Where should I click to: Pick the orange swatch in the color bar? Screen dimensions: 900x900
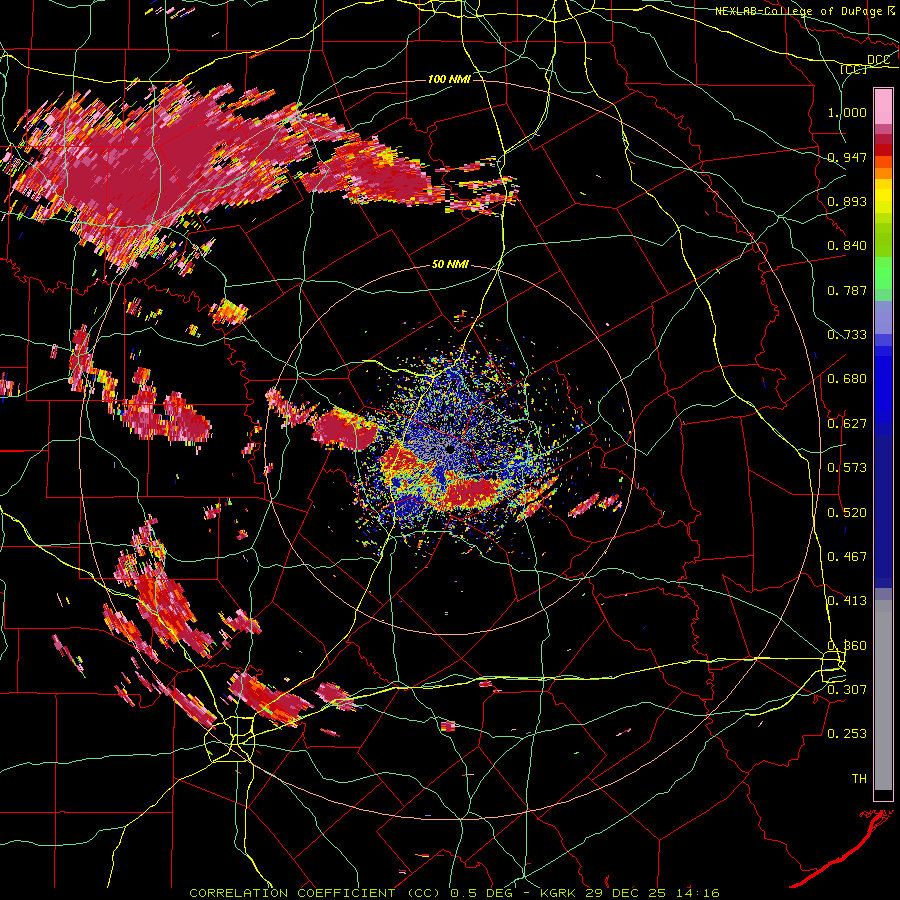click(883, 173)
